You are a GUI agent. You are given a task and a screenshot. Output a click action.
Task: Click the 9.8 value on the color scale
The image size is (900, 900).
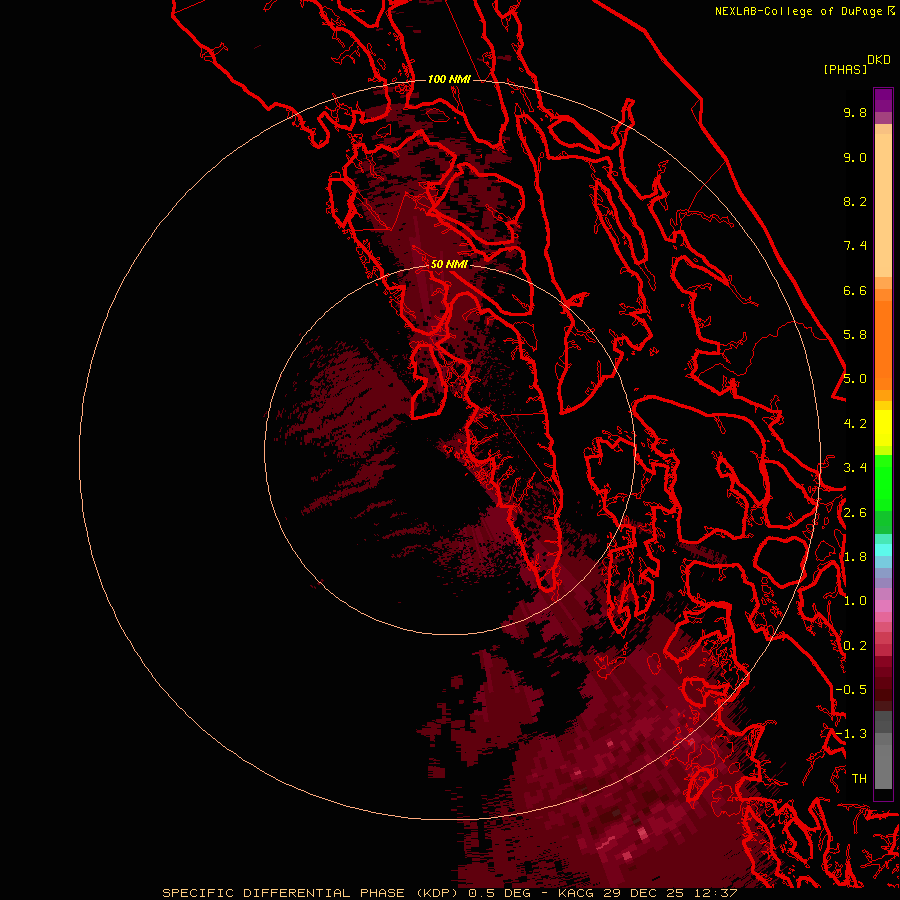(x=855, y=112)
